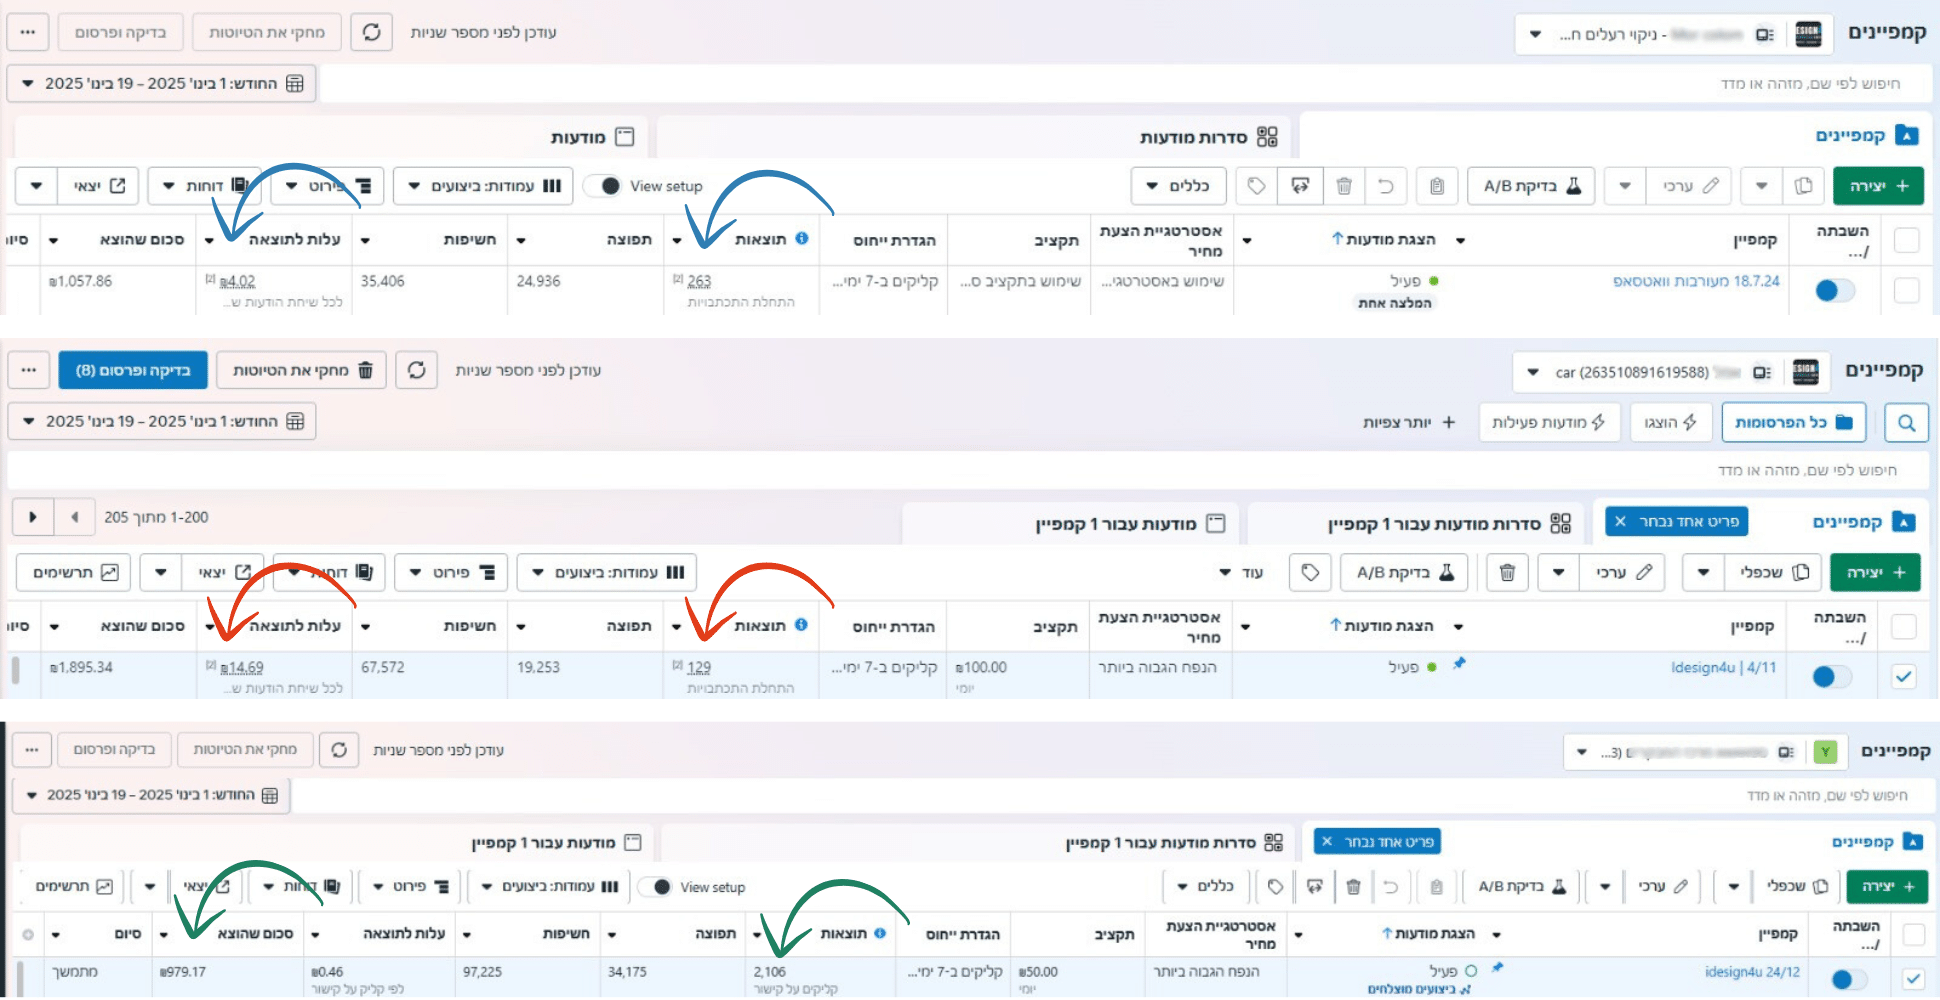
Task: Click the 2,106 results value for idesign4u 24/12
Action: pos(770,971)
